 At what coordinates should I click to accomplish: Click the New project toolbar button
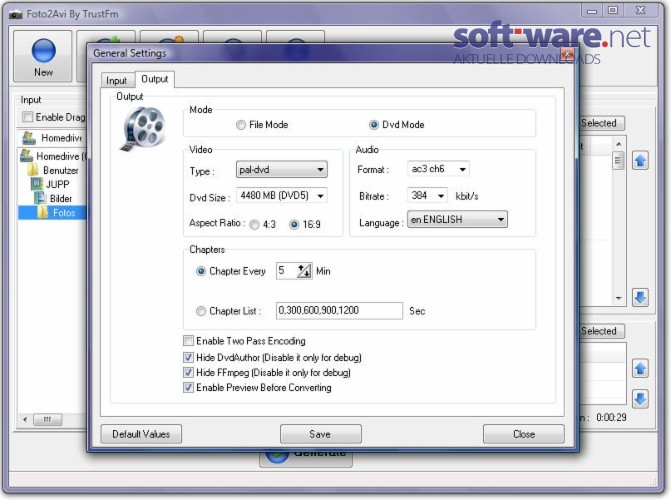click(x=43, y=56)
